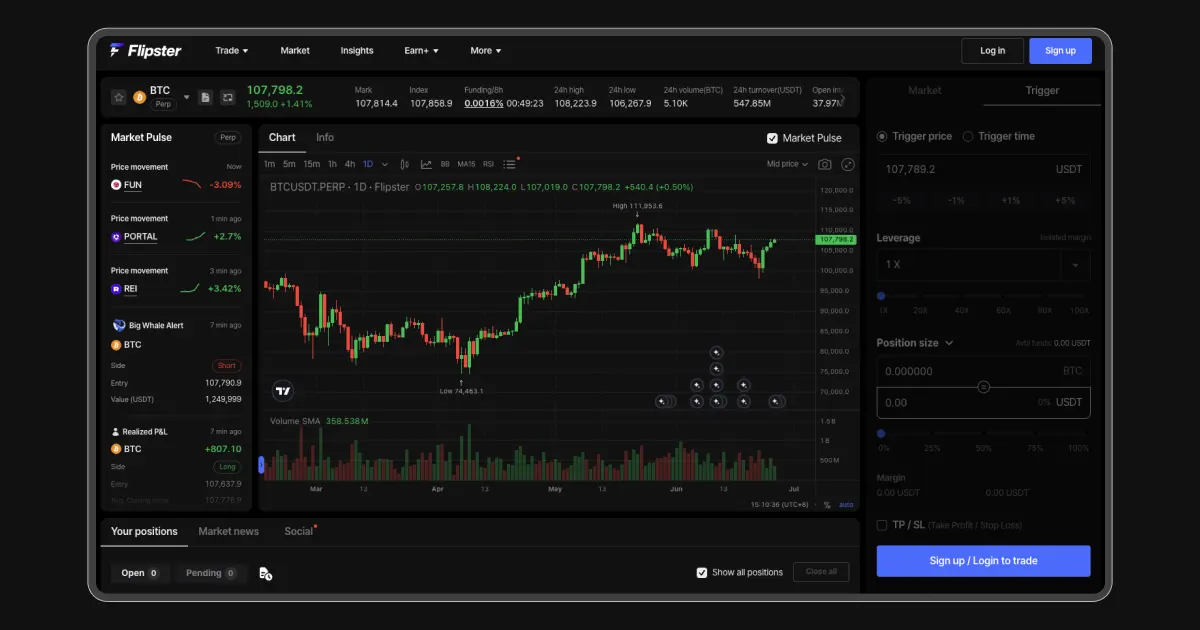This screenshot has height=630, width=1200.
Task: Open the chart list settings icon
Action: 510,164
